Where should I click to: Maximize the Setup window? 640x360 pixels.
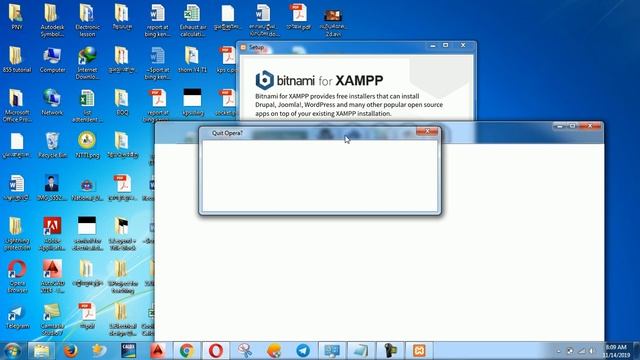tap(446, 45)
